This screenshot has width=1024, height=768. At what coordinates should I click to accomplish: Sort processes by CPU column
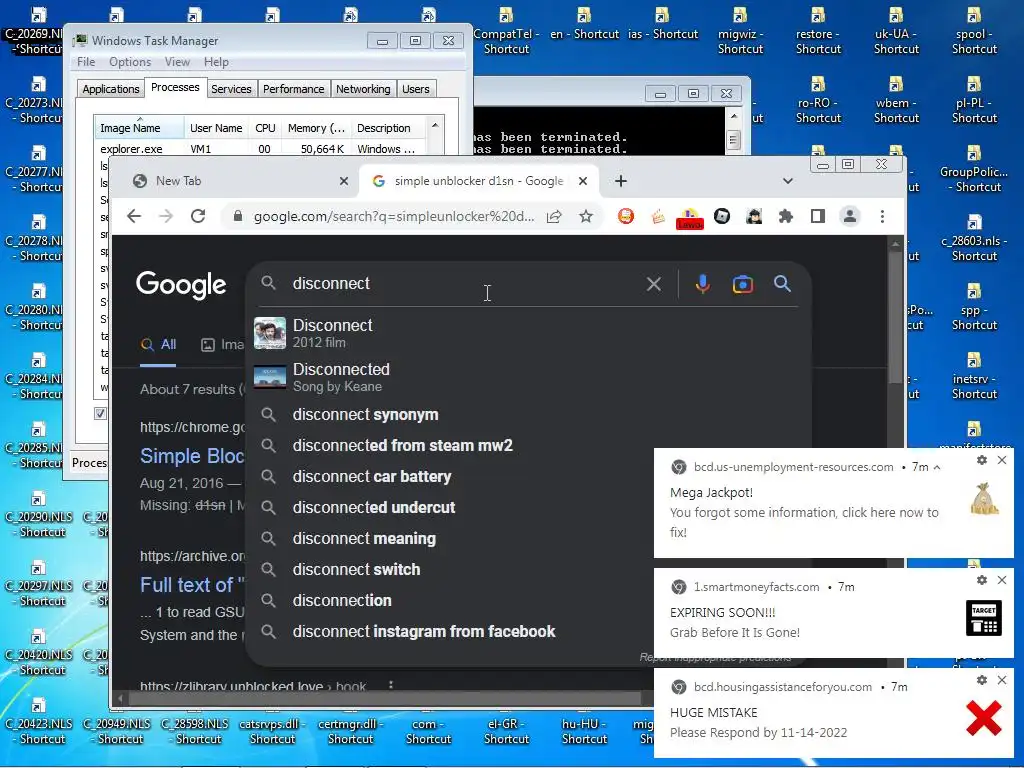[265, 128]
